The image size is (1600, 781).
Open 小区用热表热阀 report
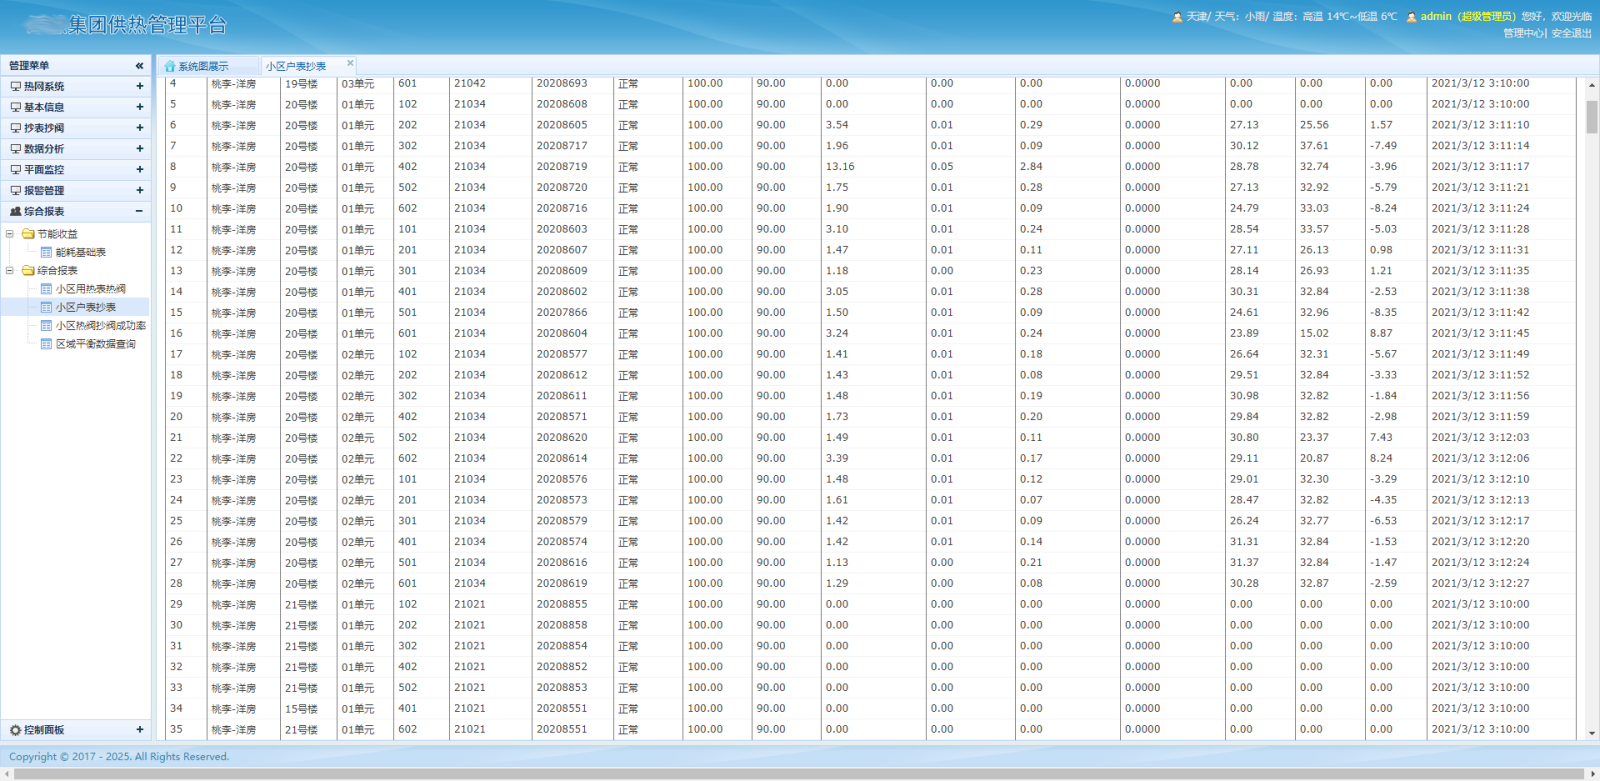[90, 289]
